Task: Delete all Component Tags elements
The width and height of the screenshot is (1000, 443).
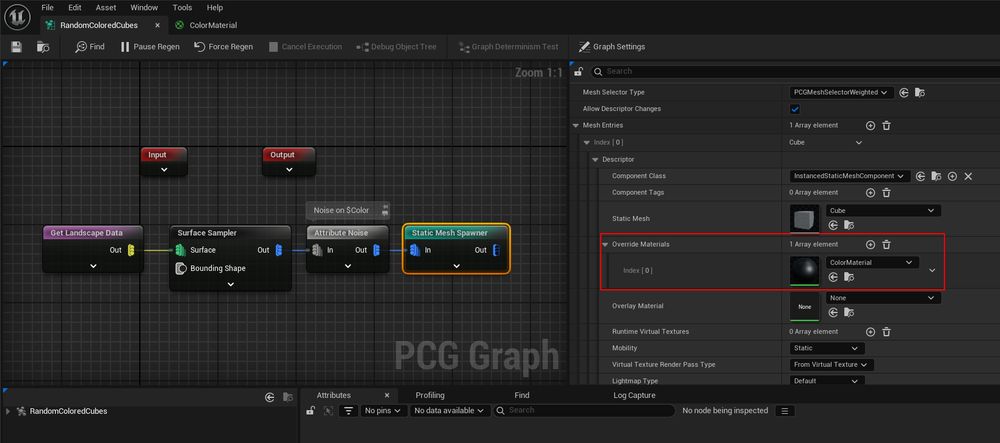Action: click(886, 192)
